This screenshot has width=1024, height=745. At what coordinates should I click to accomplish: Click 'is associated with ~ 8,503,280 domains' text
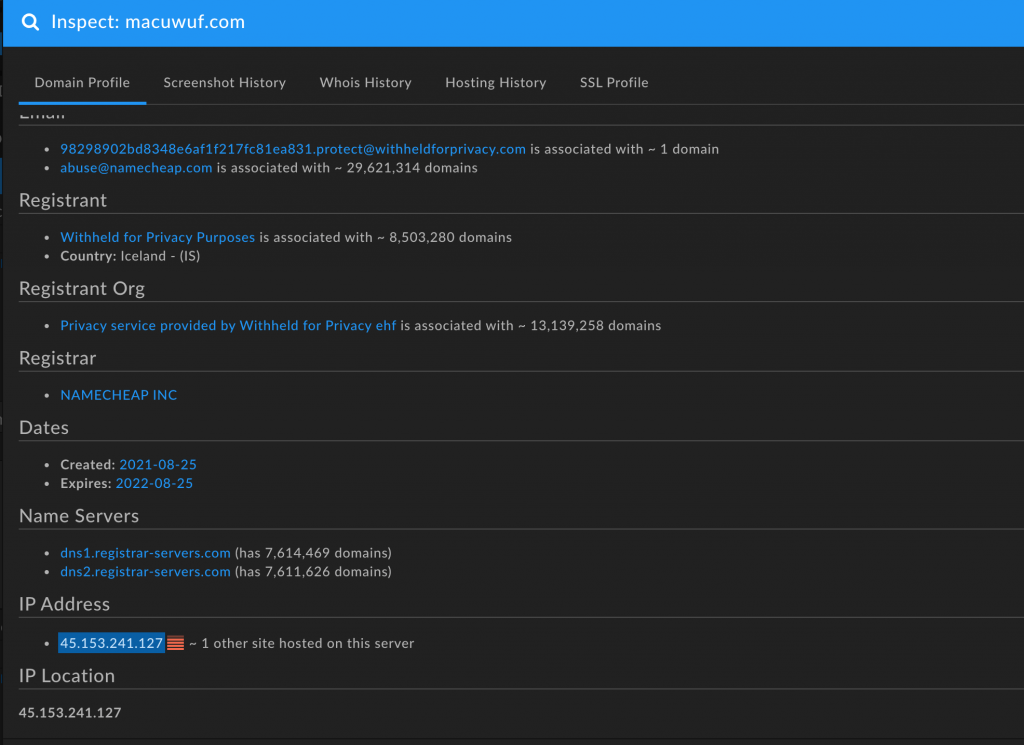coord(386,237)
